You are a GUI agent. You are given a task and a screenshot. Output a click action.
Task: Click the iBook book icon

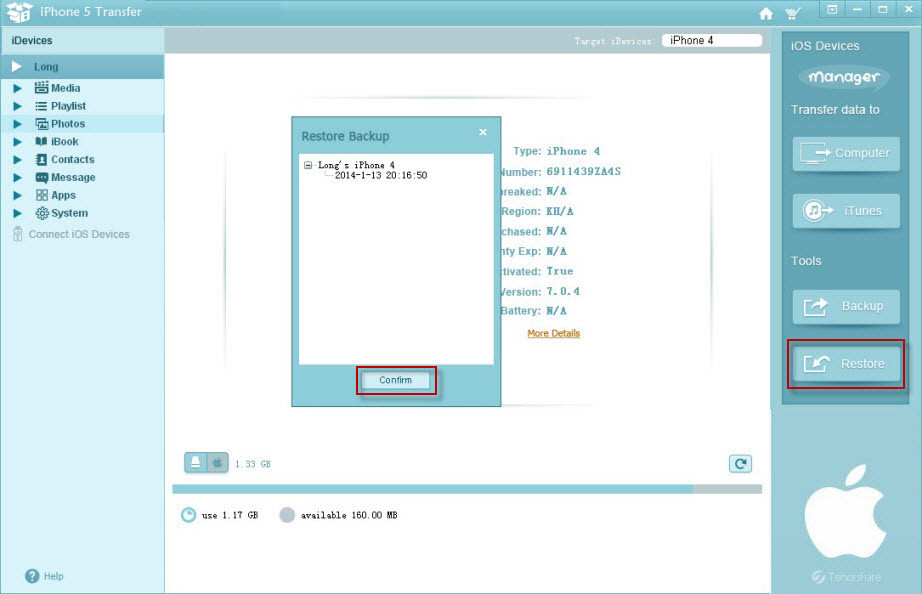pos(41,141)
